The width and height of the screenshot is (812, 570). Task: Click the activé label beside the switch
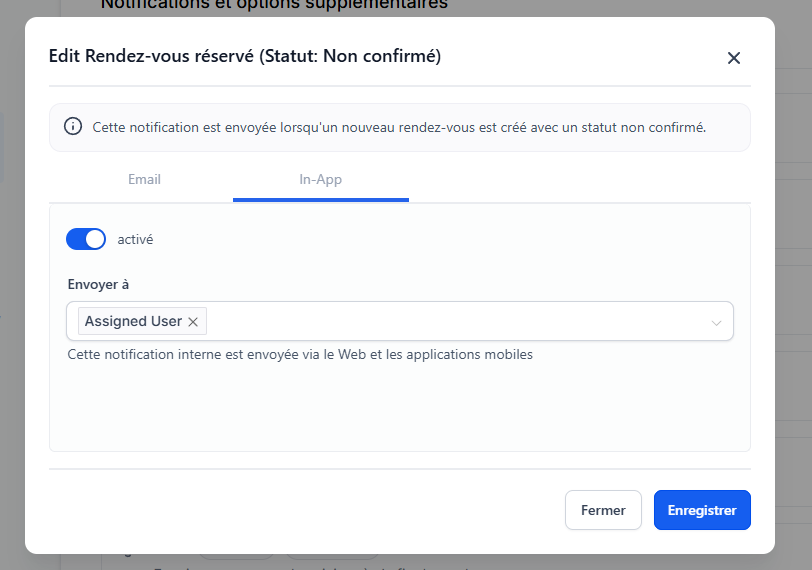pyautogui.click(x=135, y=240)
